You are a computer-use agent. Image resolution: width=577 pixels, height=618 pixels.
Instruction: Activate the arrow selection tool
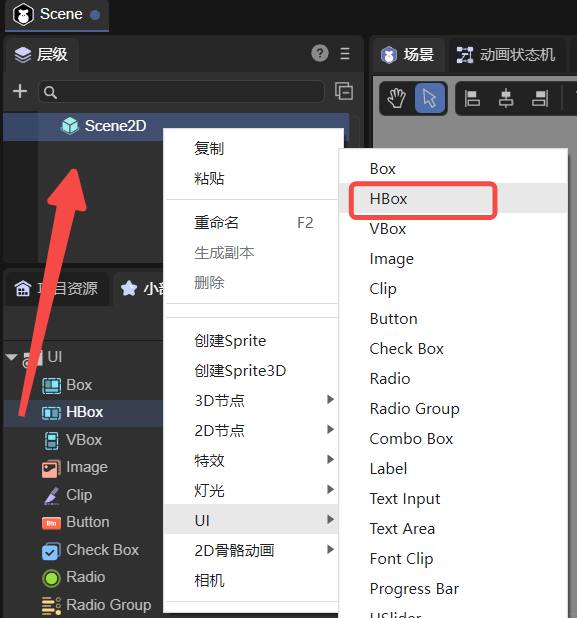[x=430, y=98]
